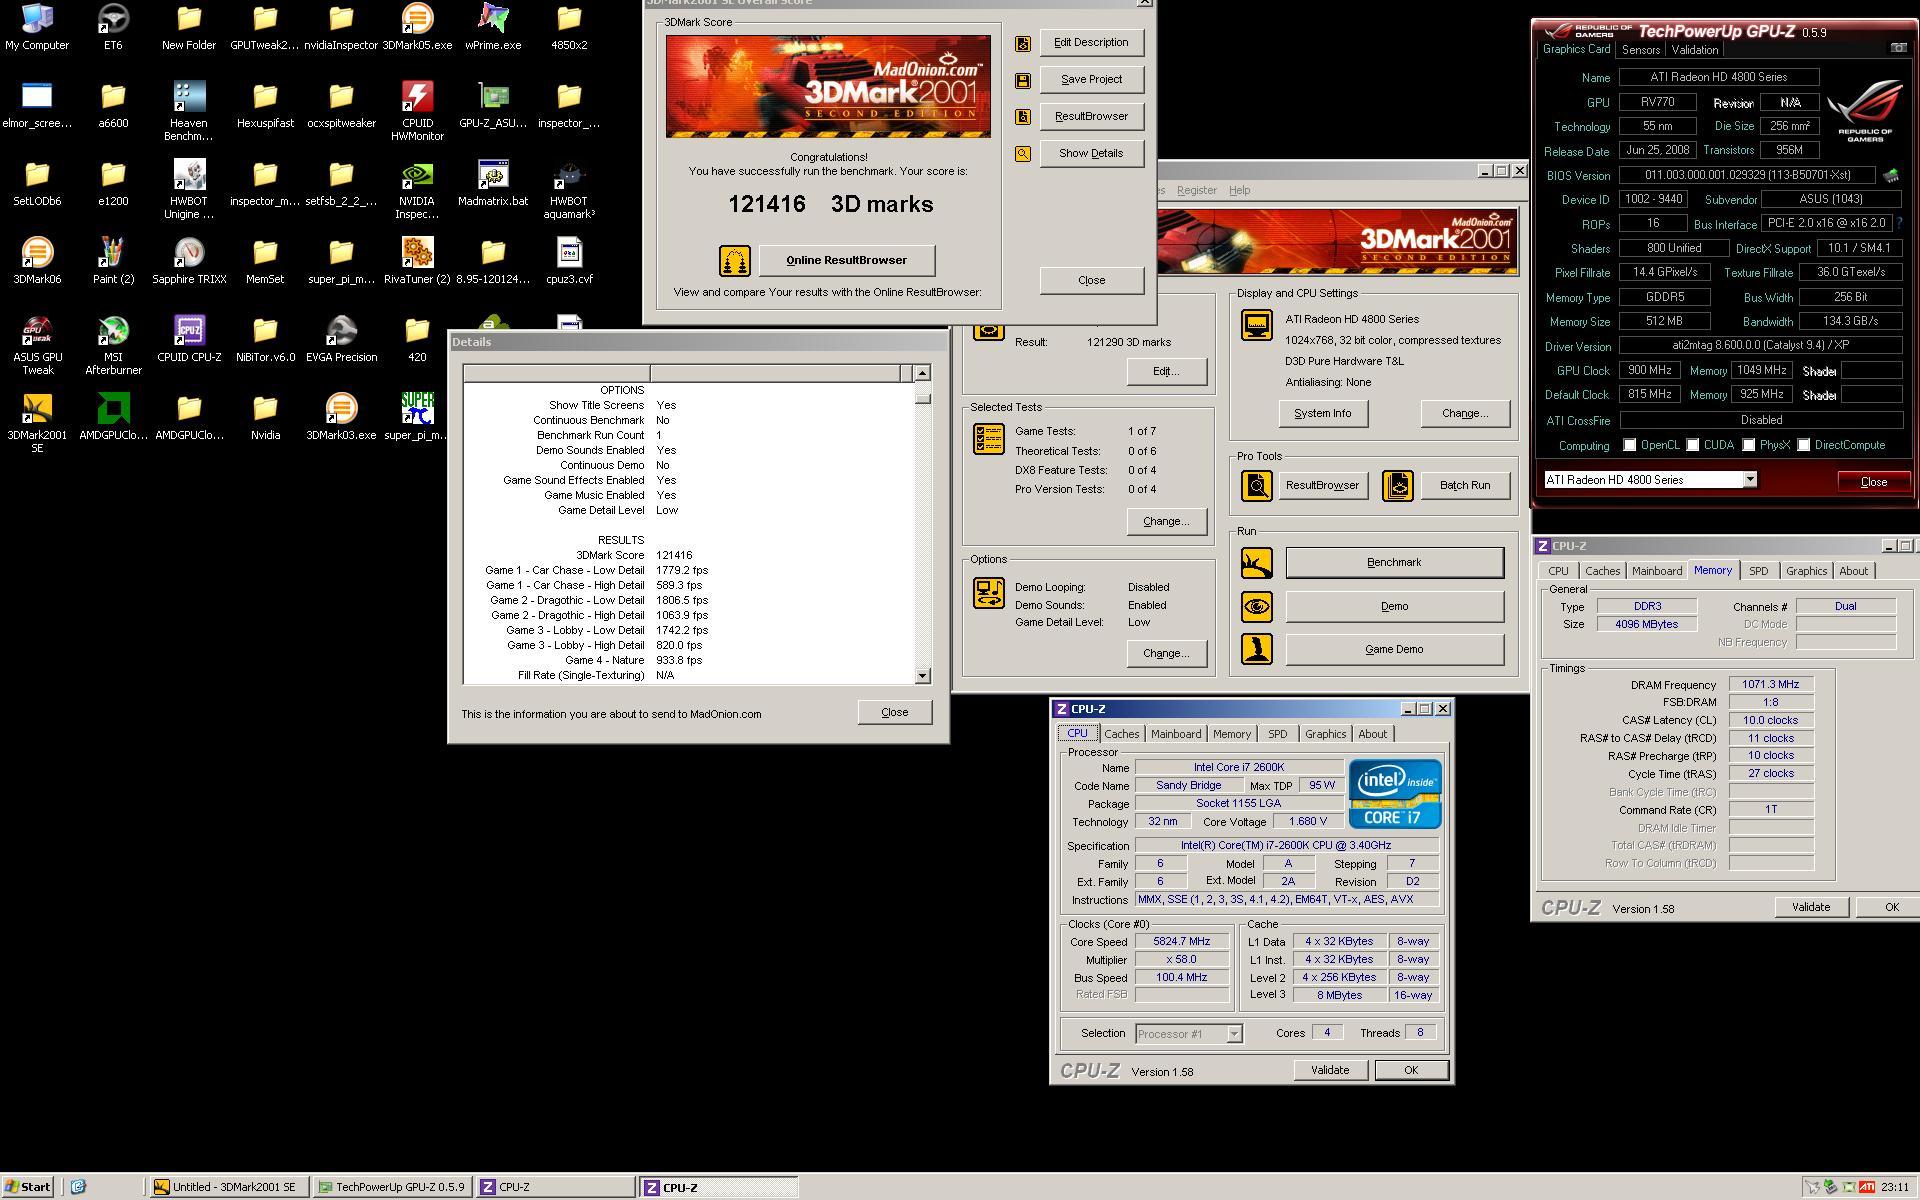
Task: Click the Benchmark run icon in 3DMark2001
Action: point(1257,563)
